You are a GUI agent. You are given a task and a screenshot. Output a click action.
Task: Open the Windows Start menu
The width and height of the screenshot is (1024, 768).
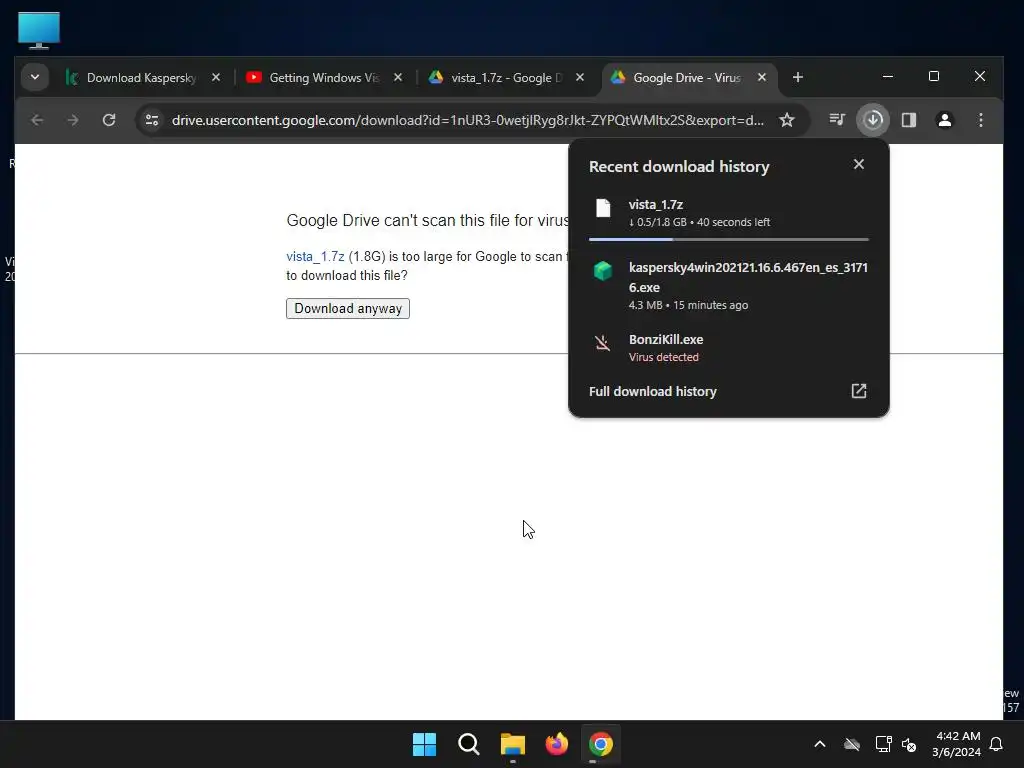tap(424, 744)
